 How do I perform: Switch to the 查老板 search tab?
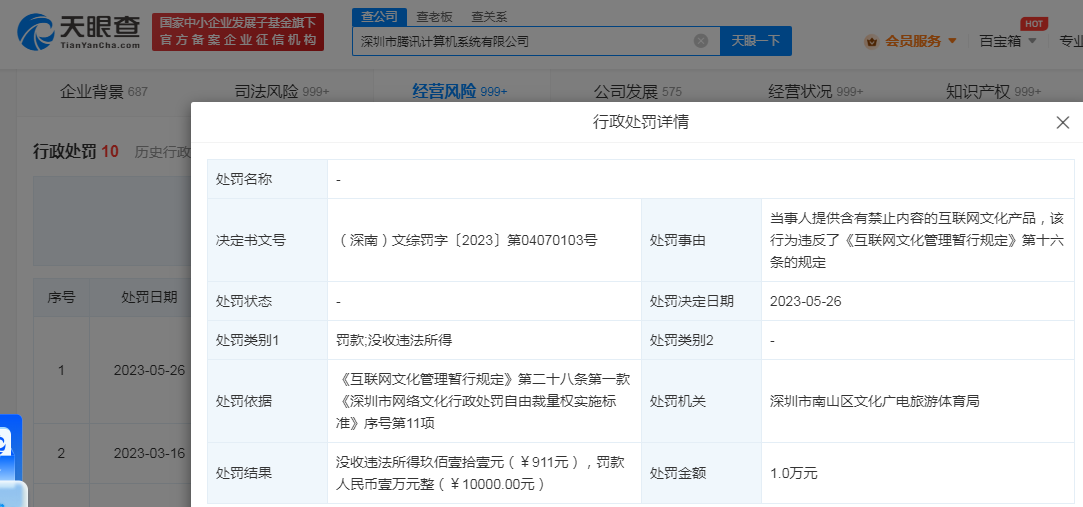click(434, 17)
